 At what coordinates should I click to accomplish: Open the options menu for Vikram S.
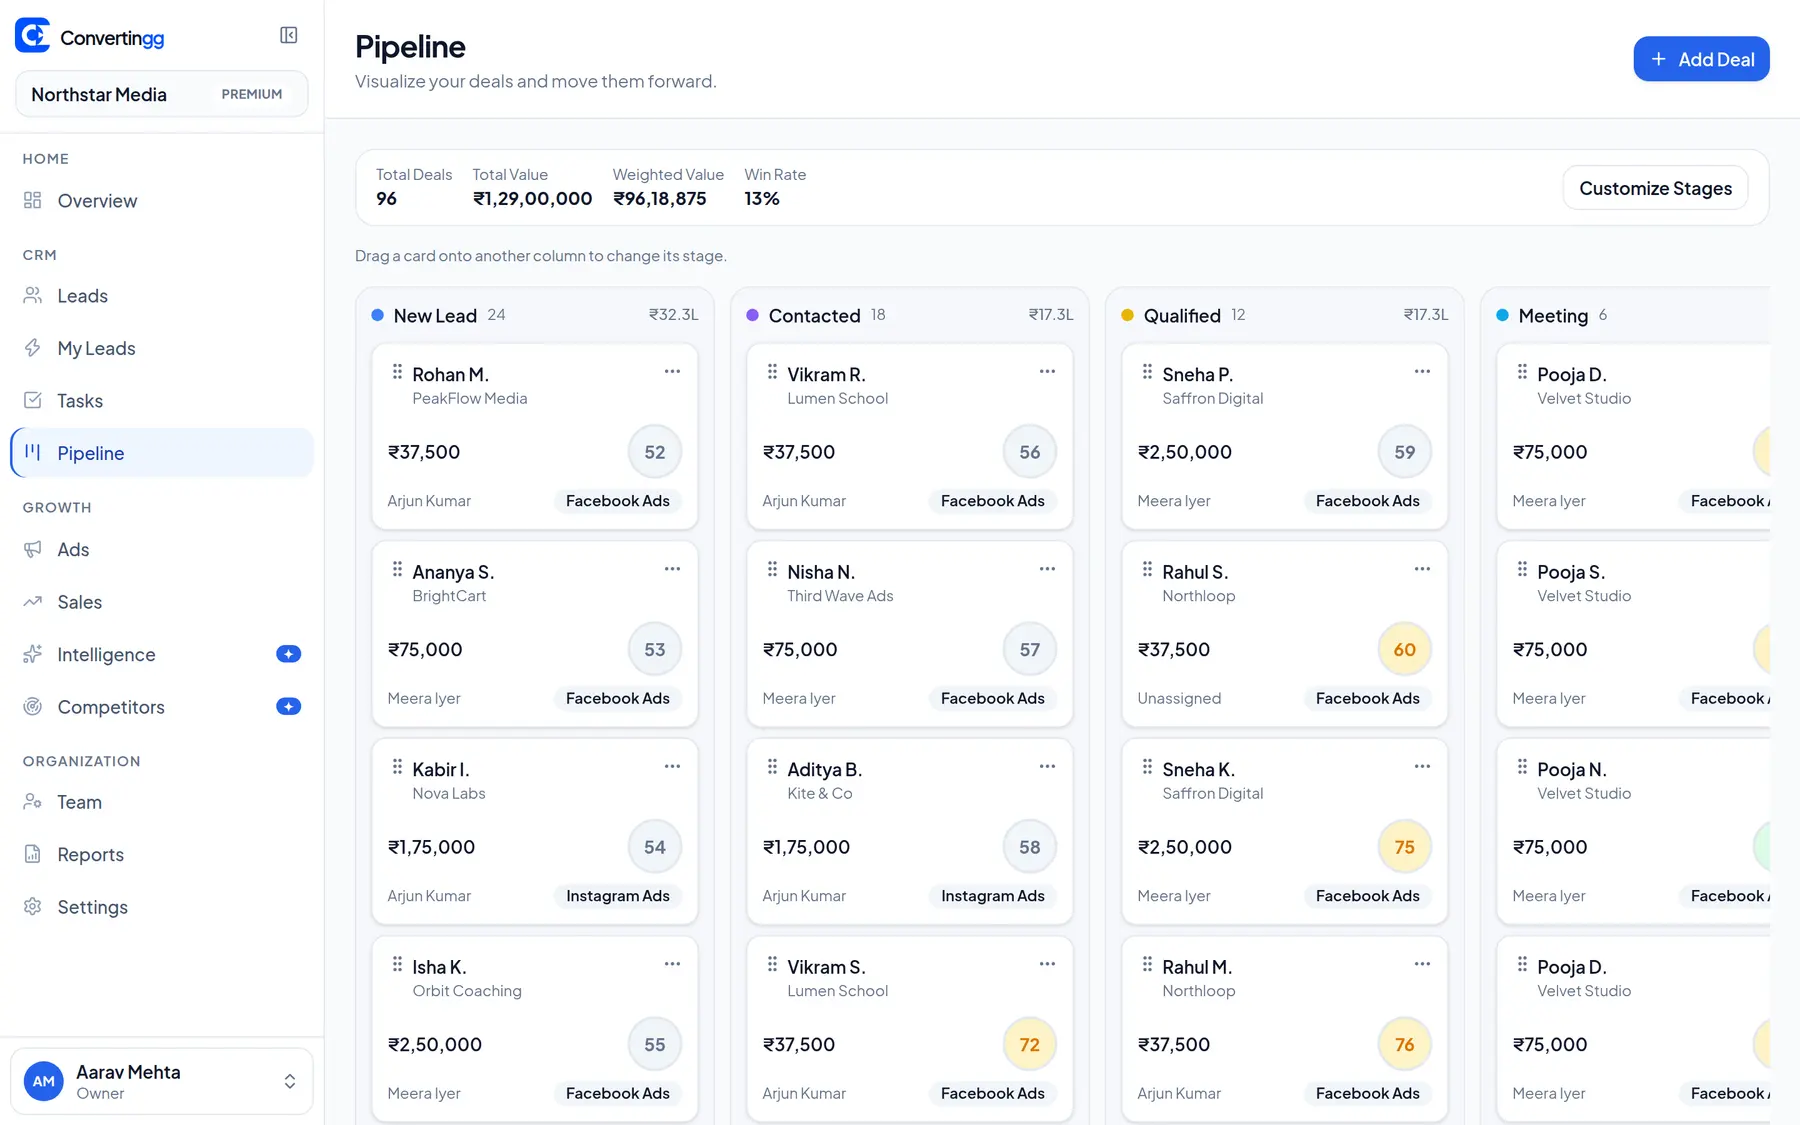coord(1047,964)
